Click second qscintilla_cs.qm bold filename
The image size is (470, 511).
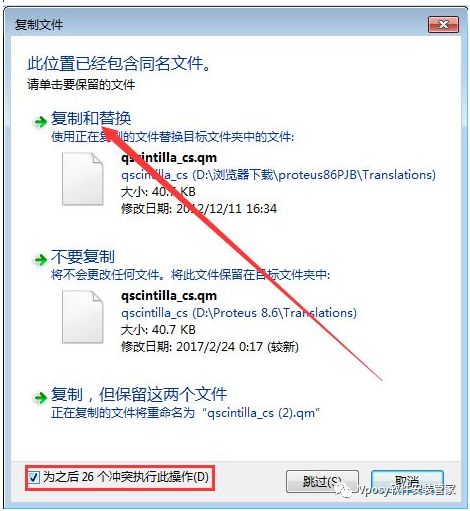coord(169,295)
